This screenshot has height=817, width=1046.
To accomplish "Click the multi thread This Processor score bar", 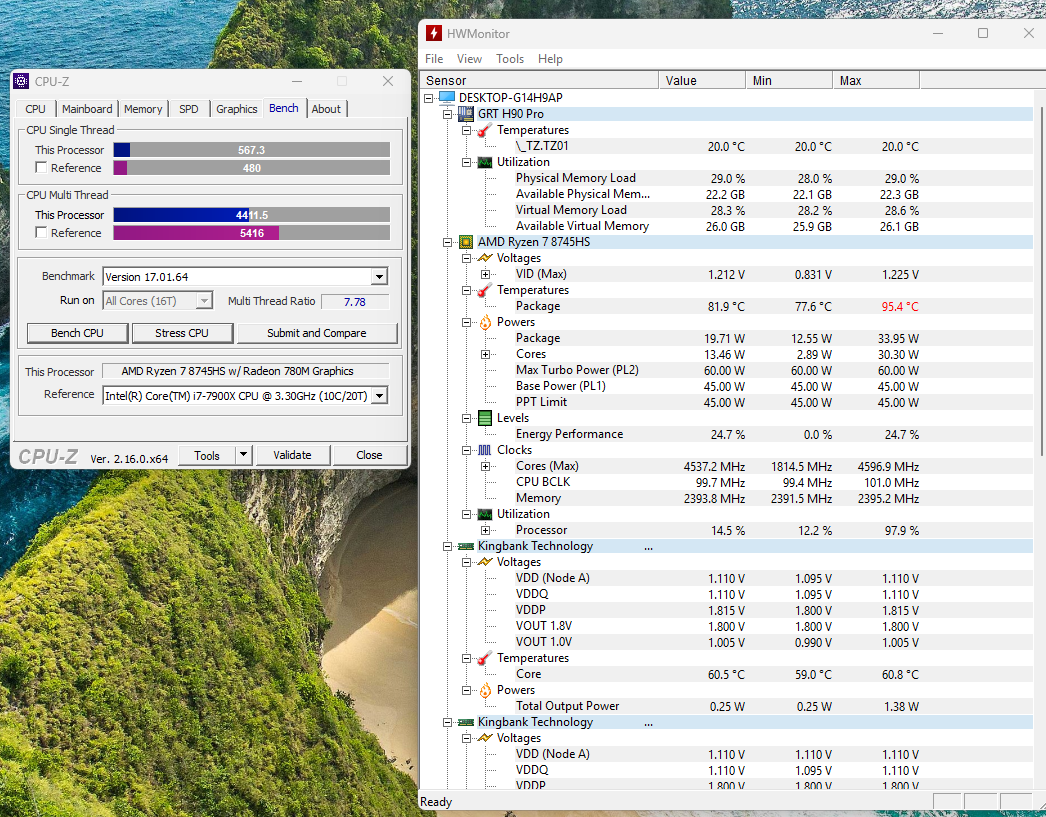I will pos(251,215).
